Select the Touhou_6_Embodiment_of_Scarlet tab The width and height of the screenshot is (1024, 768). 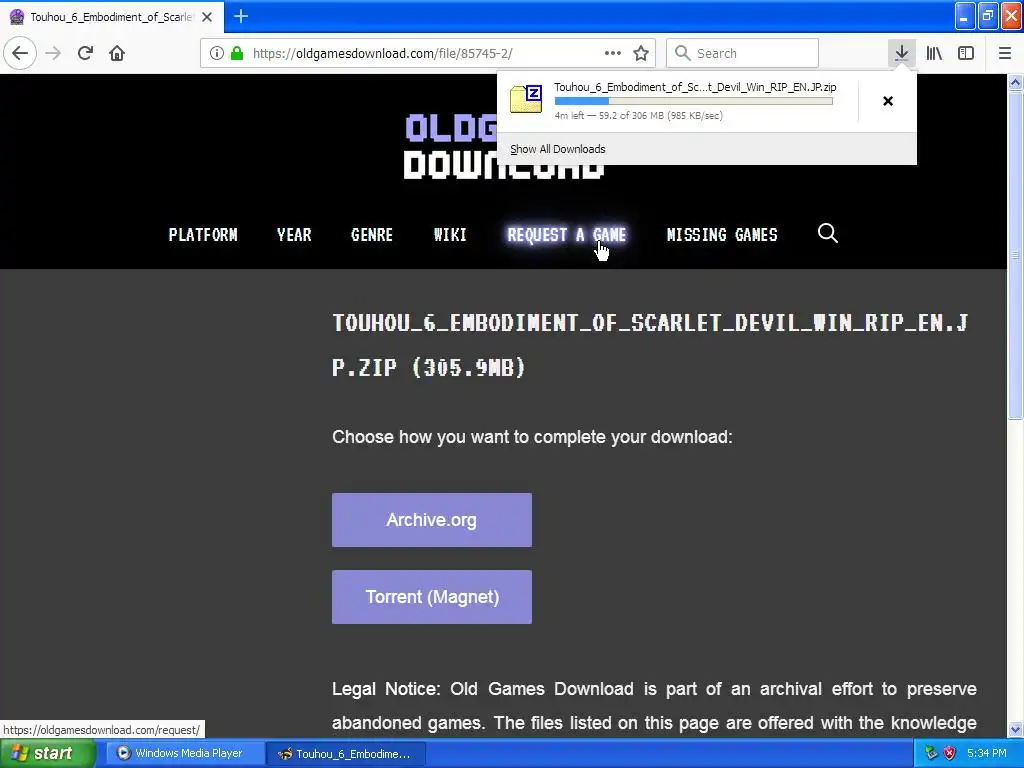point(111,17)
